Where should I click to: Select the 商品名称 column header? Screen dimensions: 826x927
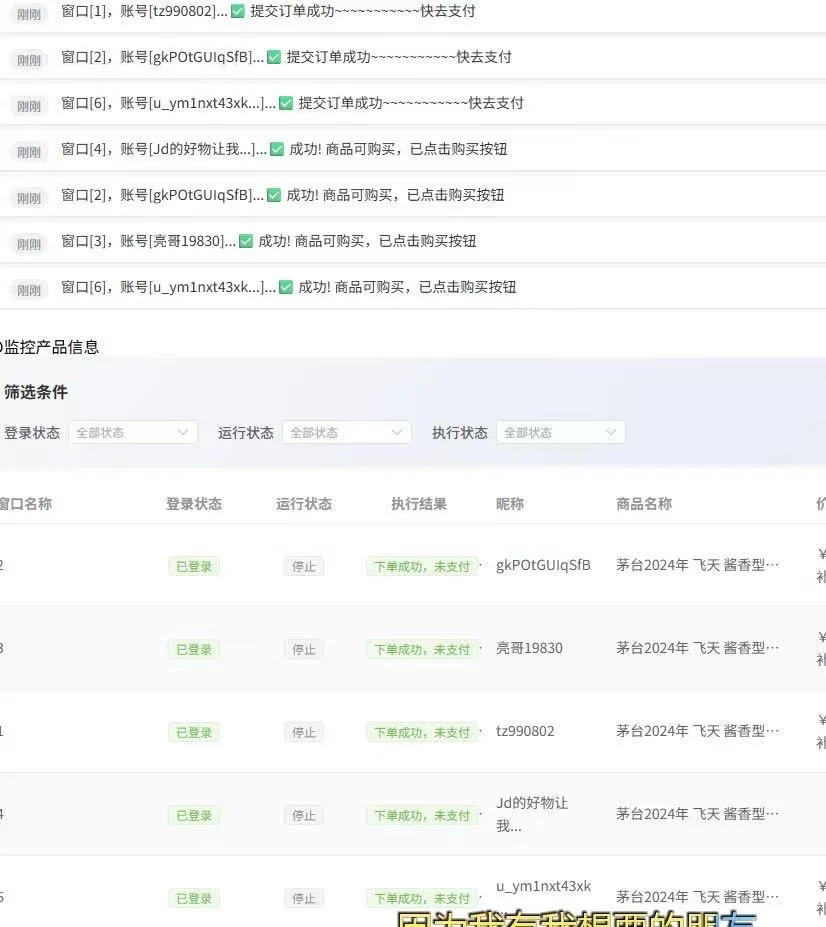click(642, 504)
